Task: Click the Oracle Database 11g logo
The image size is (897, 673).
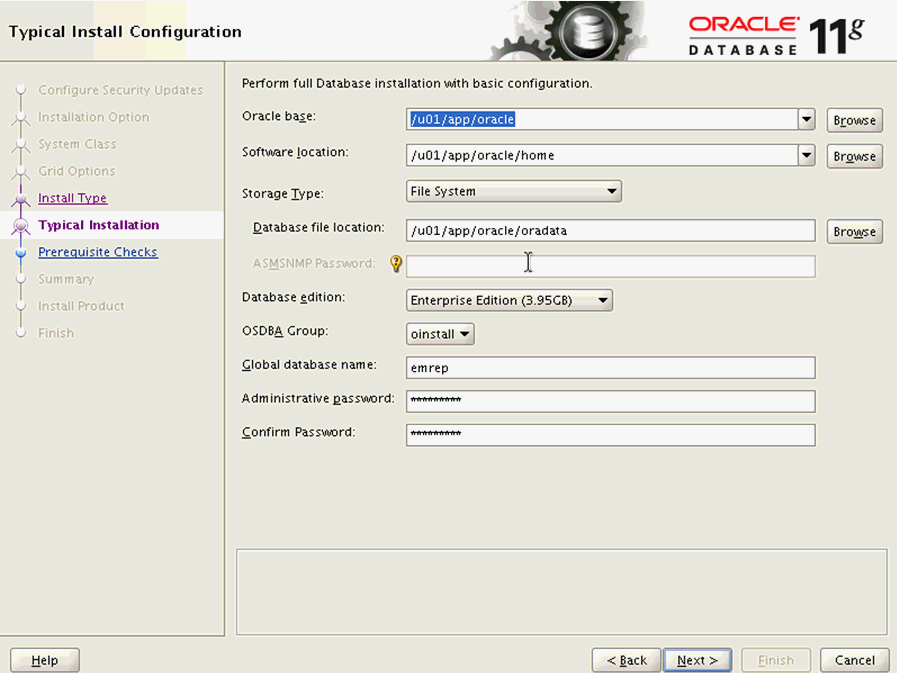Action: (x=776, y=36)
